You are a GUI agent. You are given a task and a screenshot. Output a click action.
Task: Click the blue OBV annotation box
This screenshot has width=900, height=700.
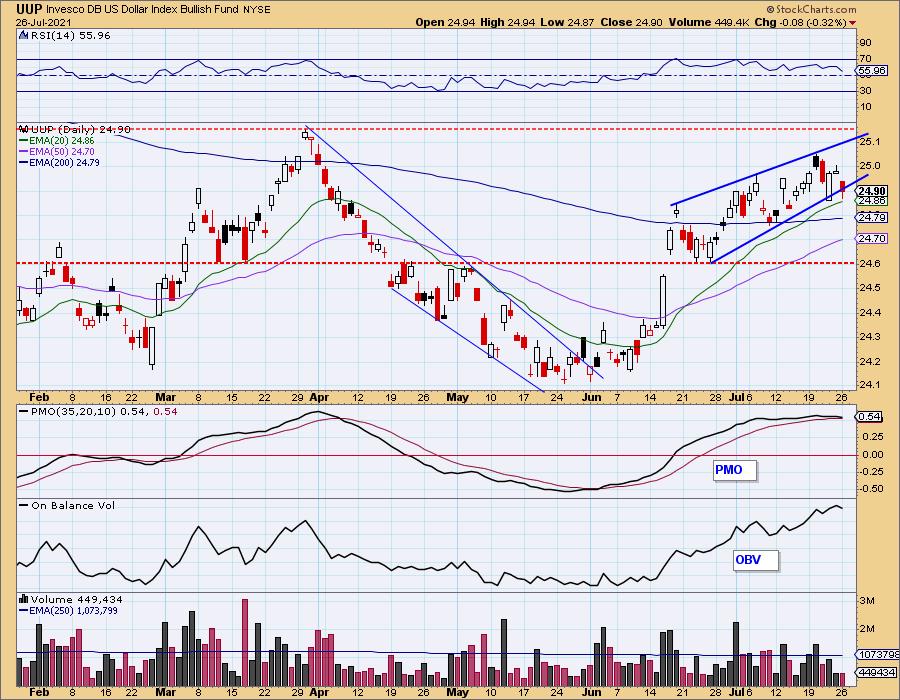point(756,560)
